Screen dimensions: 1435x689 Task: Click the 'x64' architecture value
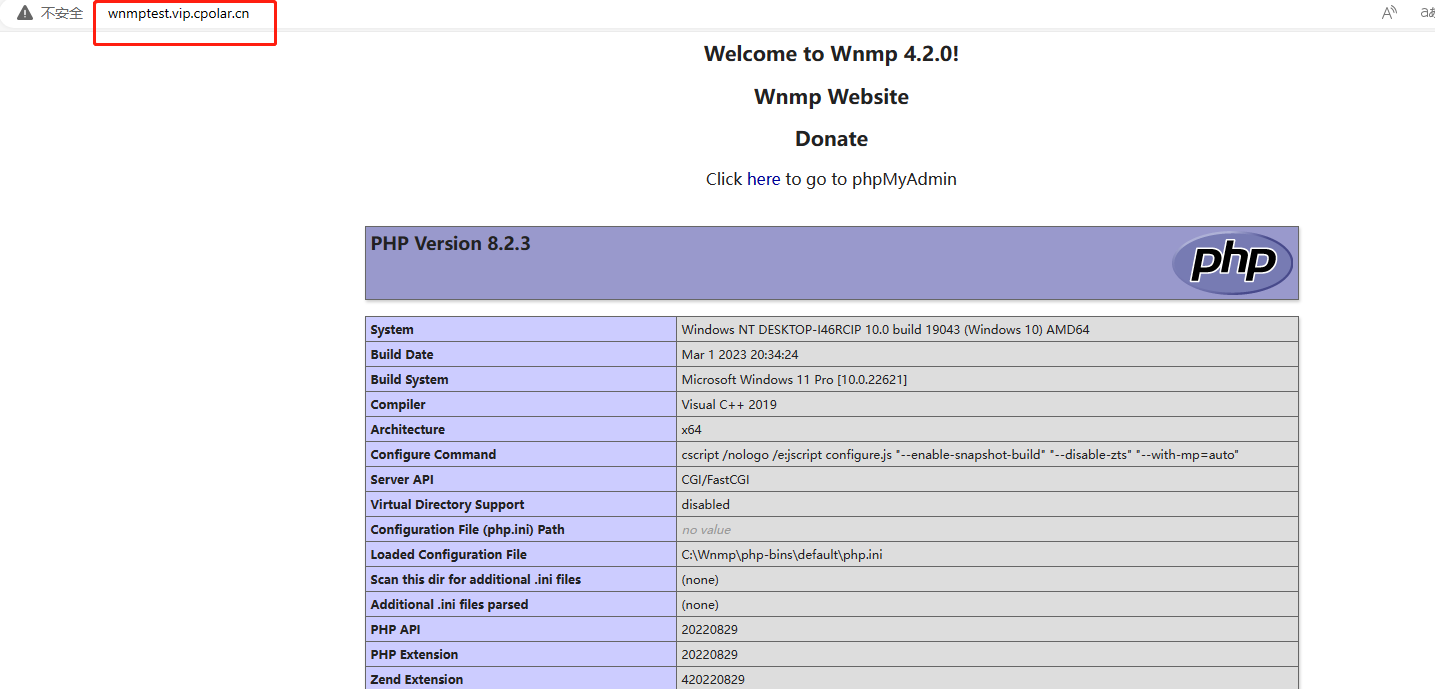[x=692, y=430]
